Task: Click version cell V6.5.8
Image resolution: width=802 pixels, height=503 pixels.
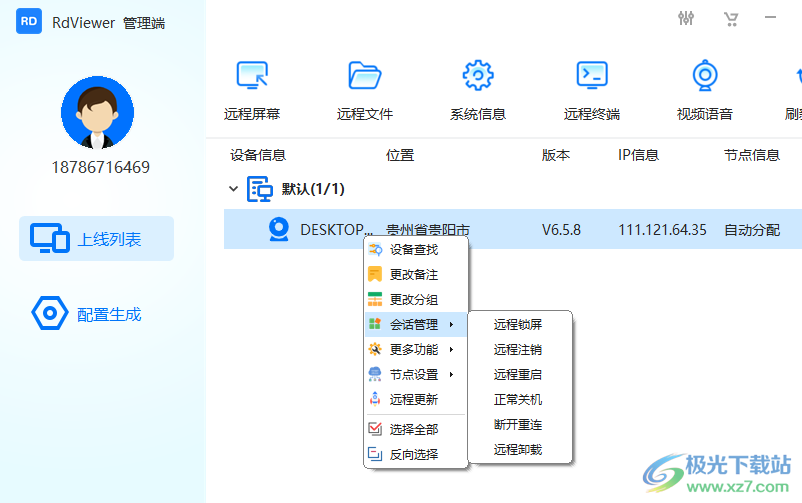Action: 561,230
